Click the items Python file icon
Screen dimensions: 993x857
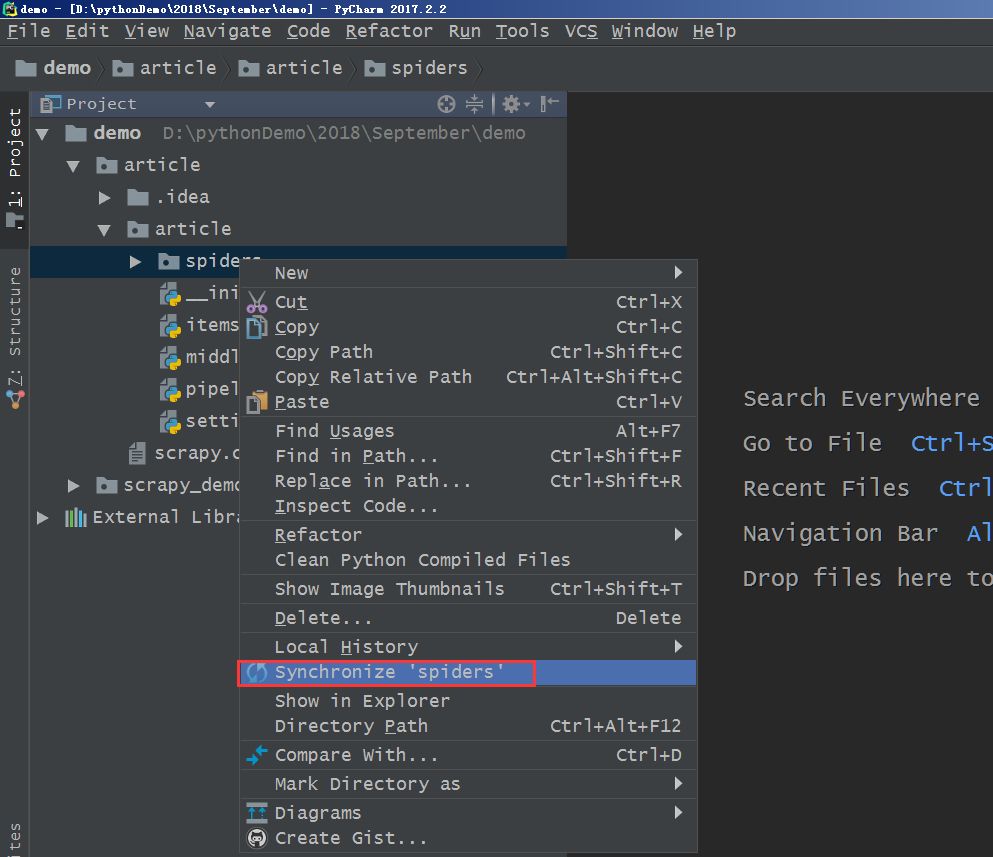170,326
